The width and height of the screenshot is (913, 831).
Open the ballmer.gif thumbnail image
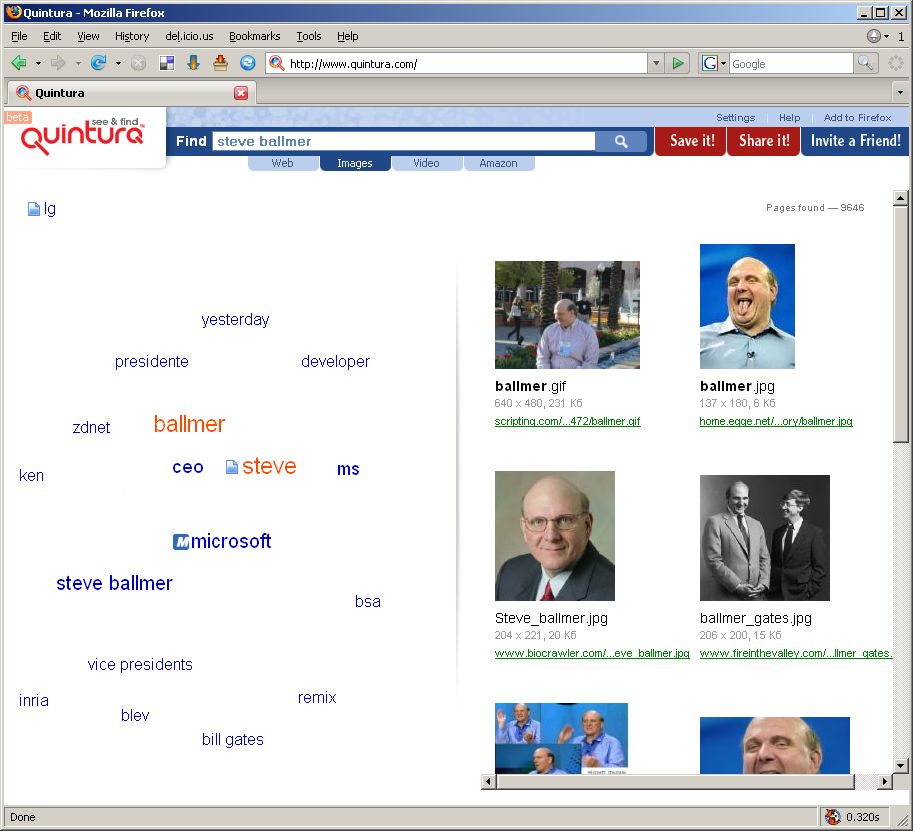tap(567, 315)
